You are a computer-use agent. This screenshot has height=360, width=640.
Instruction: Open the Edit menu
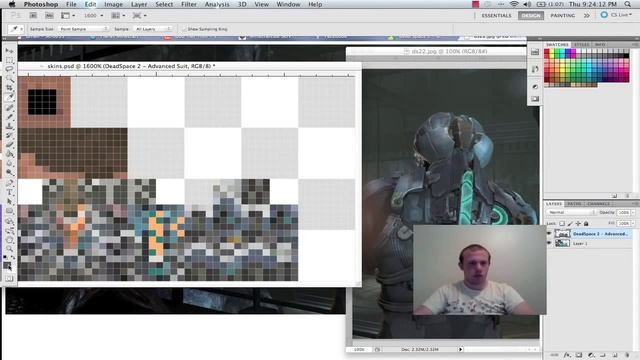coord(90,4)
